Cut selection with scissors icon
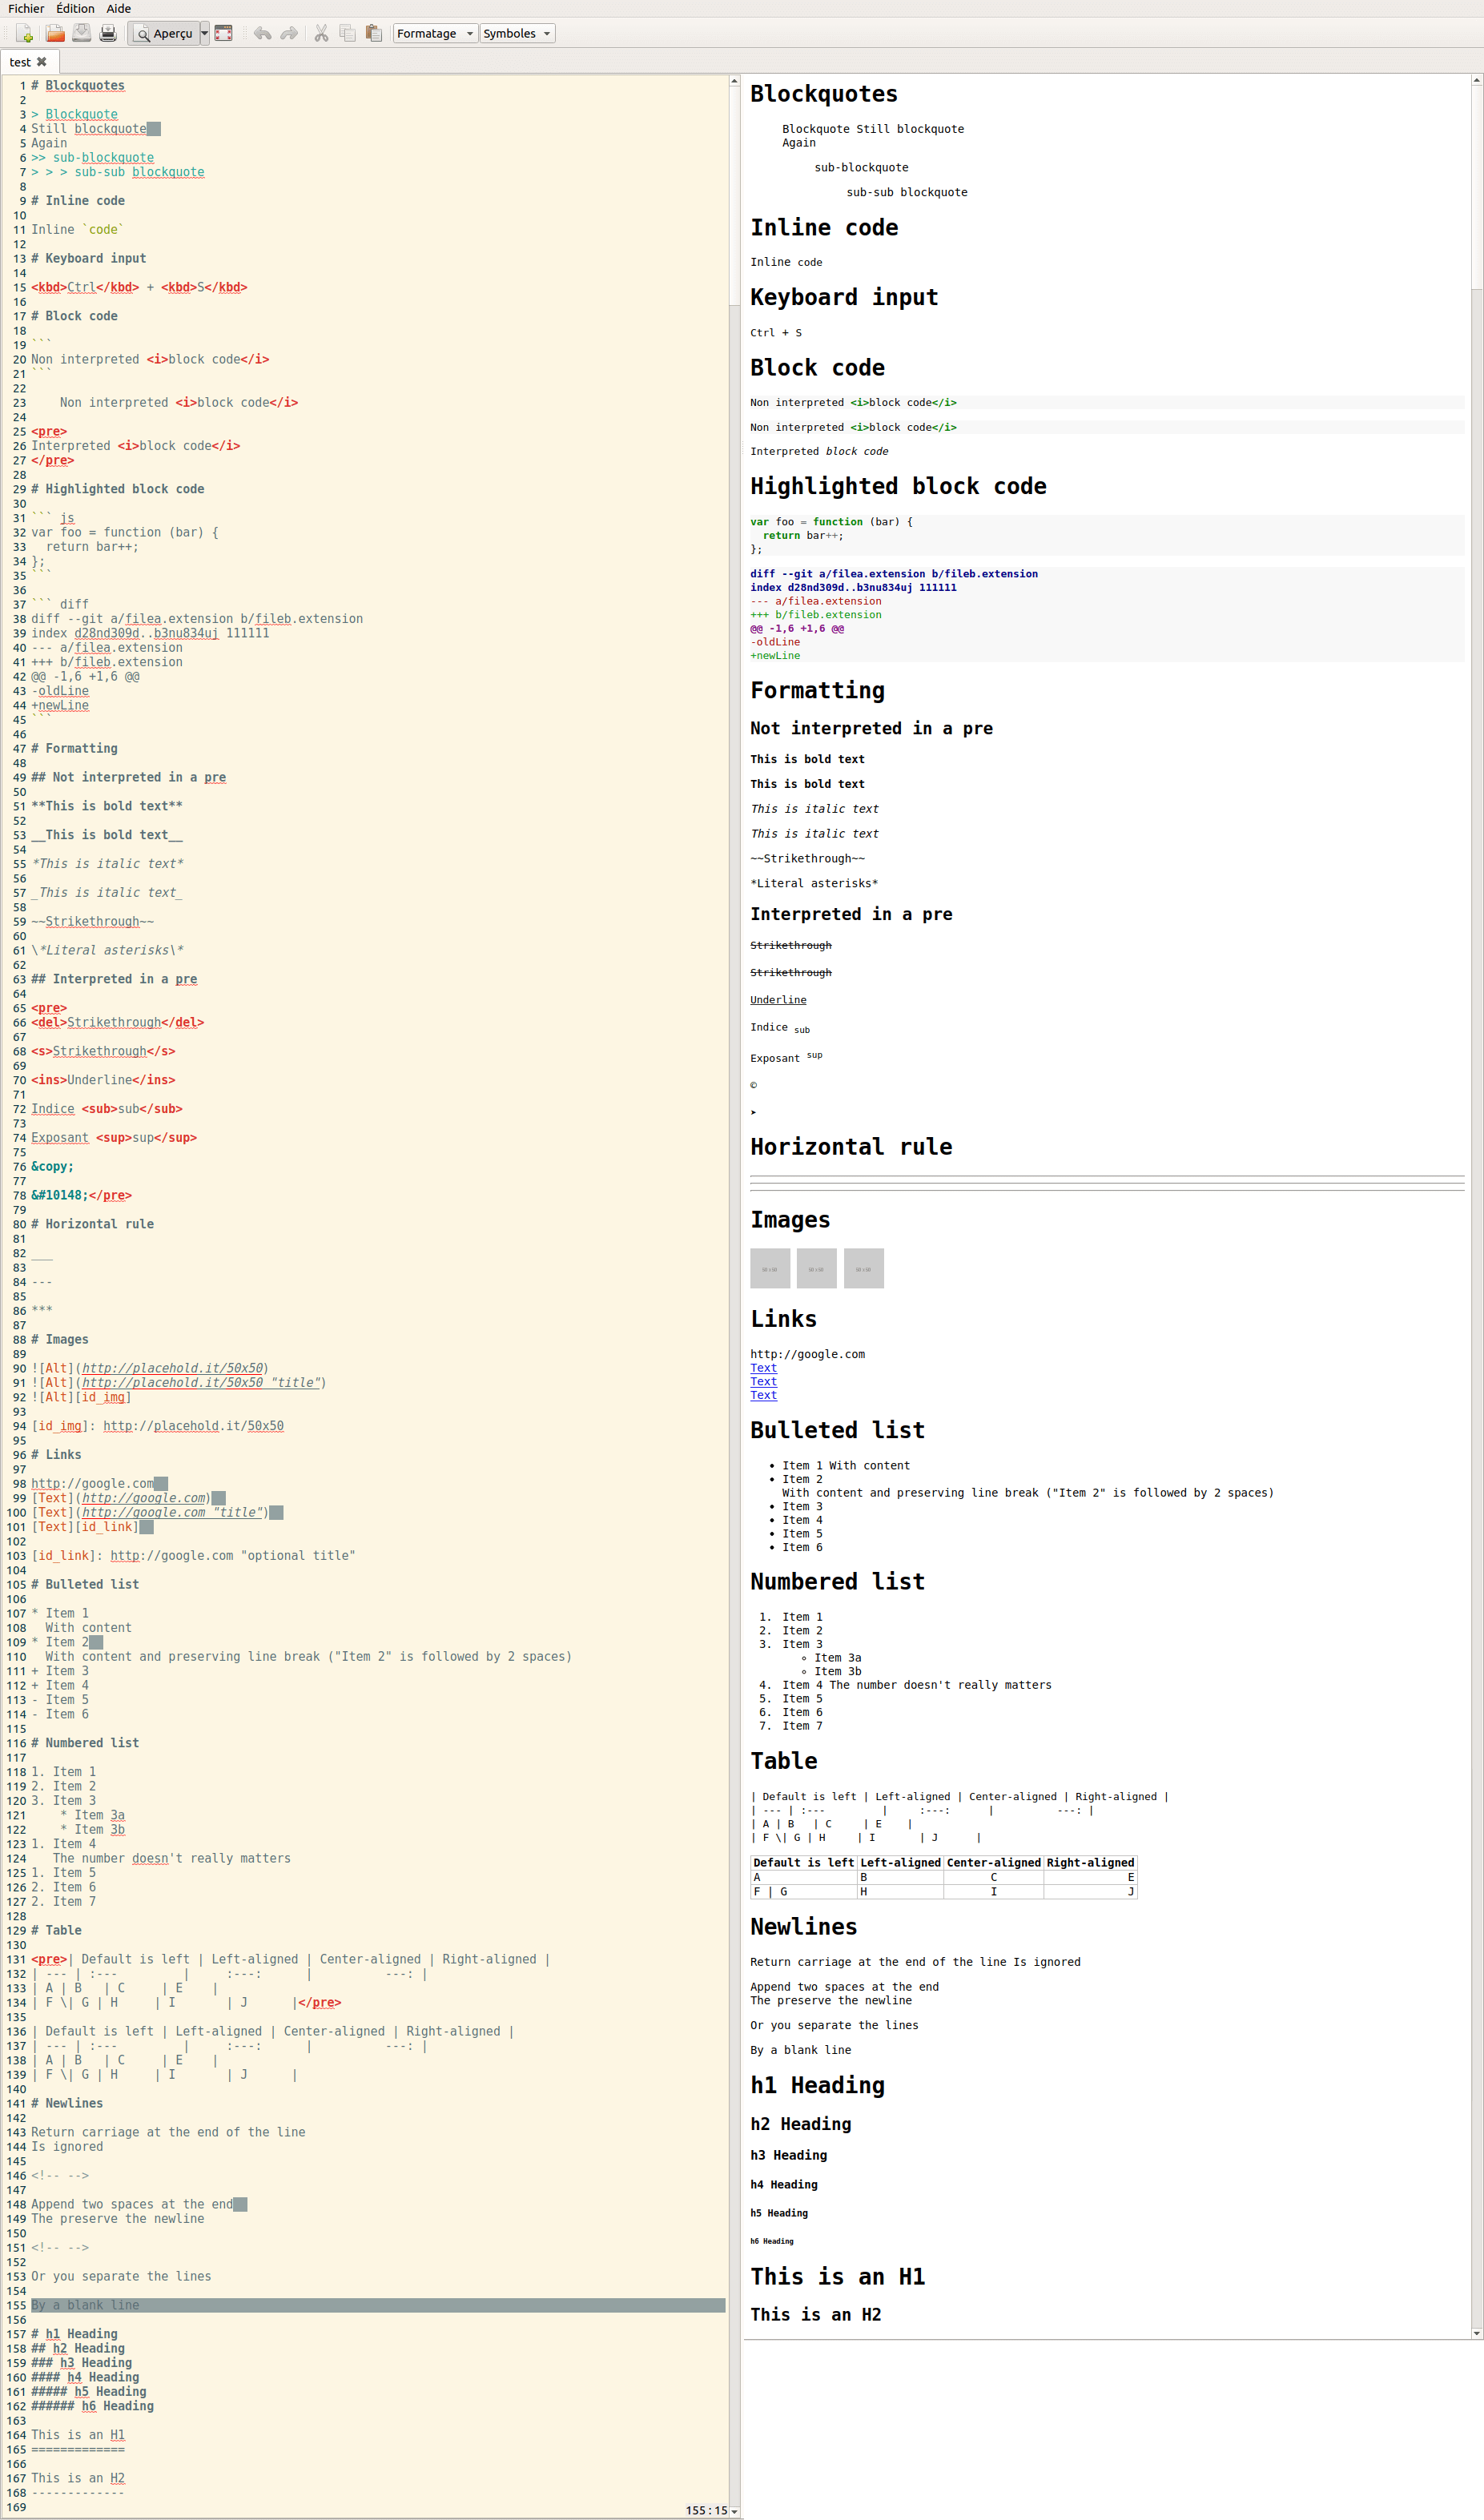 (x=321, y=33)
